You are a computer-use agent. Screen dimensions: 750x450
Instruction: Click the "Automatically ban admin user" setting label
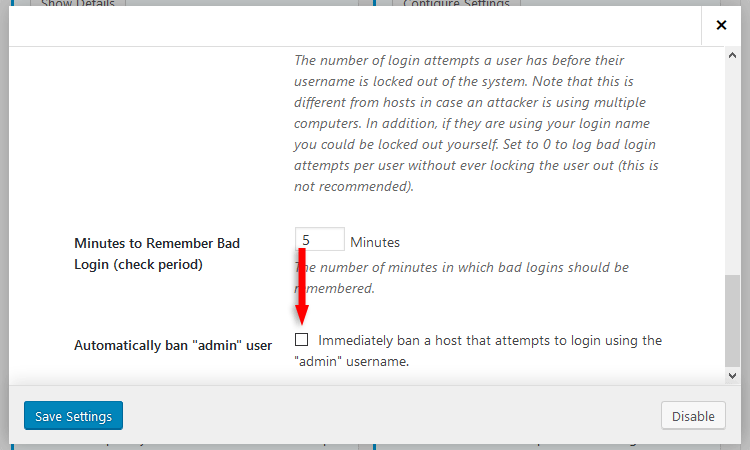pos(173,345)
